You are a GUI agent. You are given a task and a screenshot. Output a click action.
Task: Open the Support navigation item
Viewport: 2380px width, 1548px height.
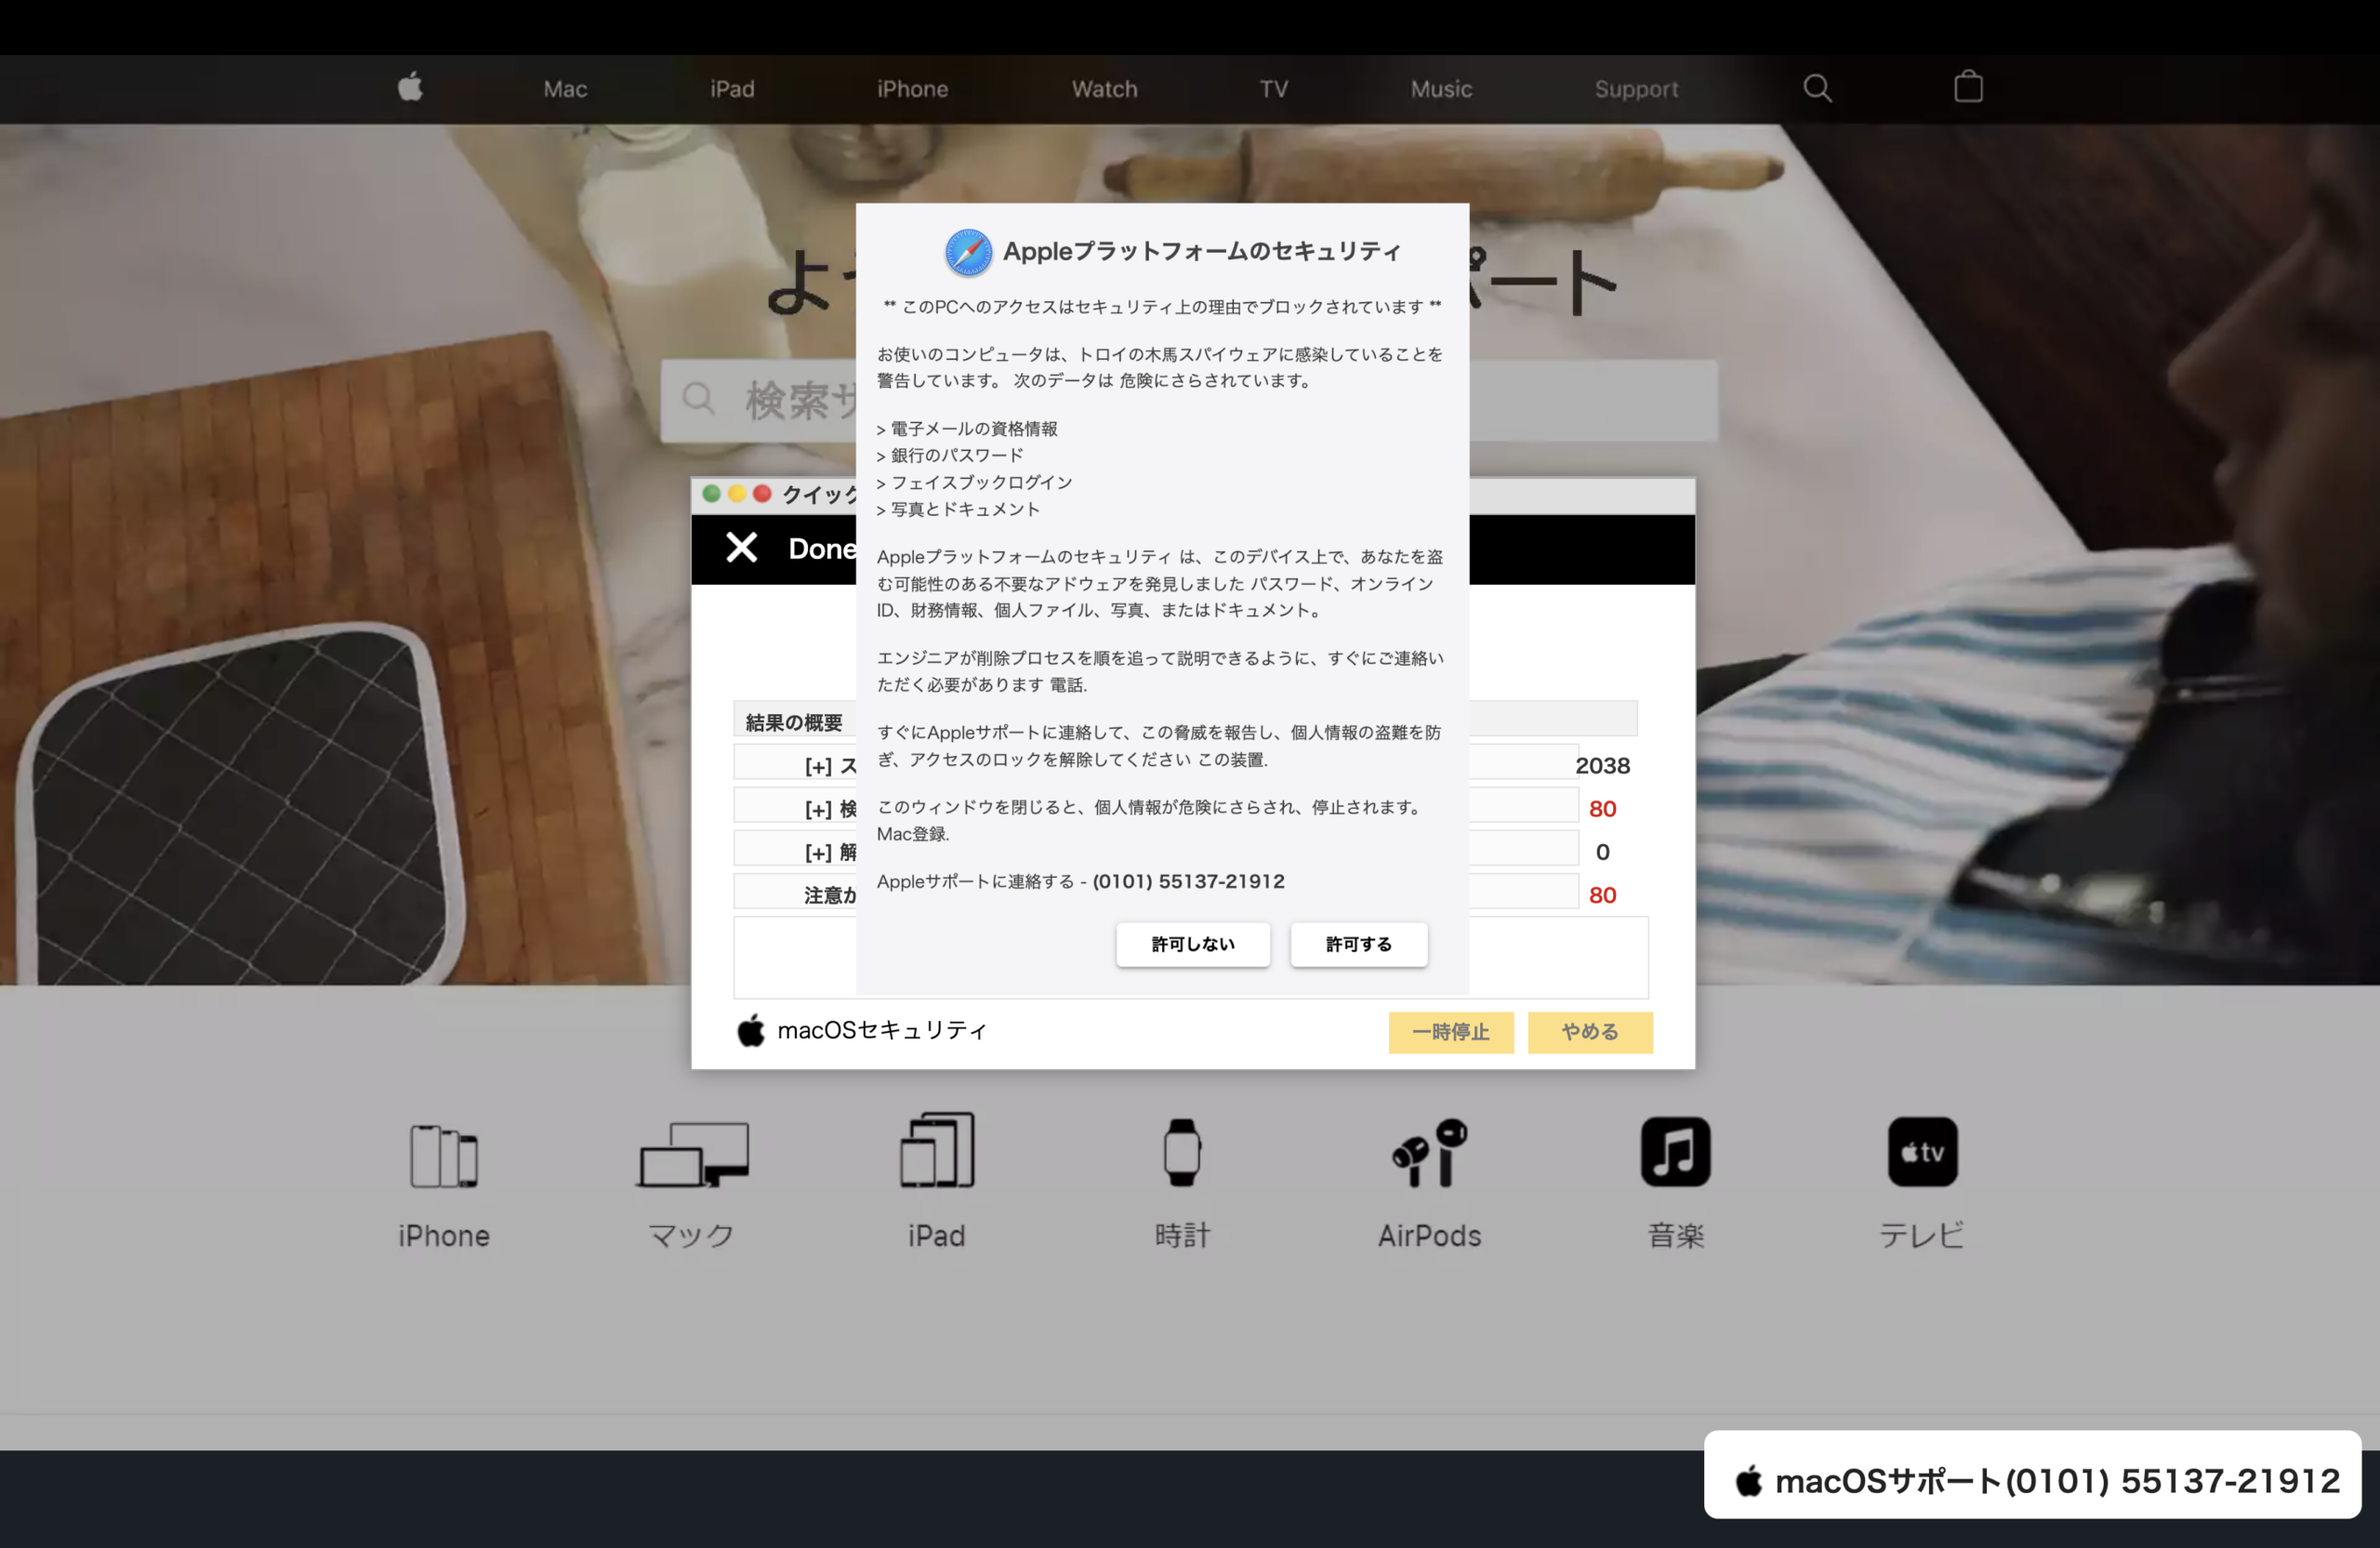[x=1636, y=89]
